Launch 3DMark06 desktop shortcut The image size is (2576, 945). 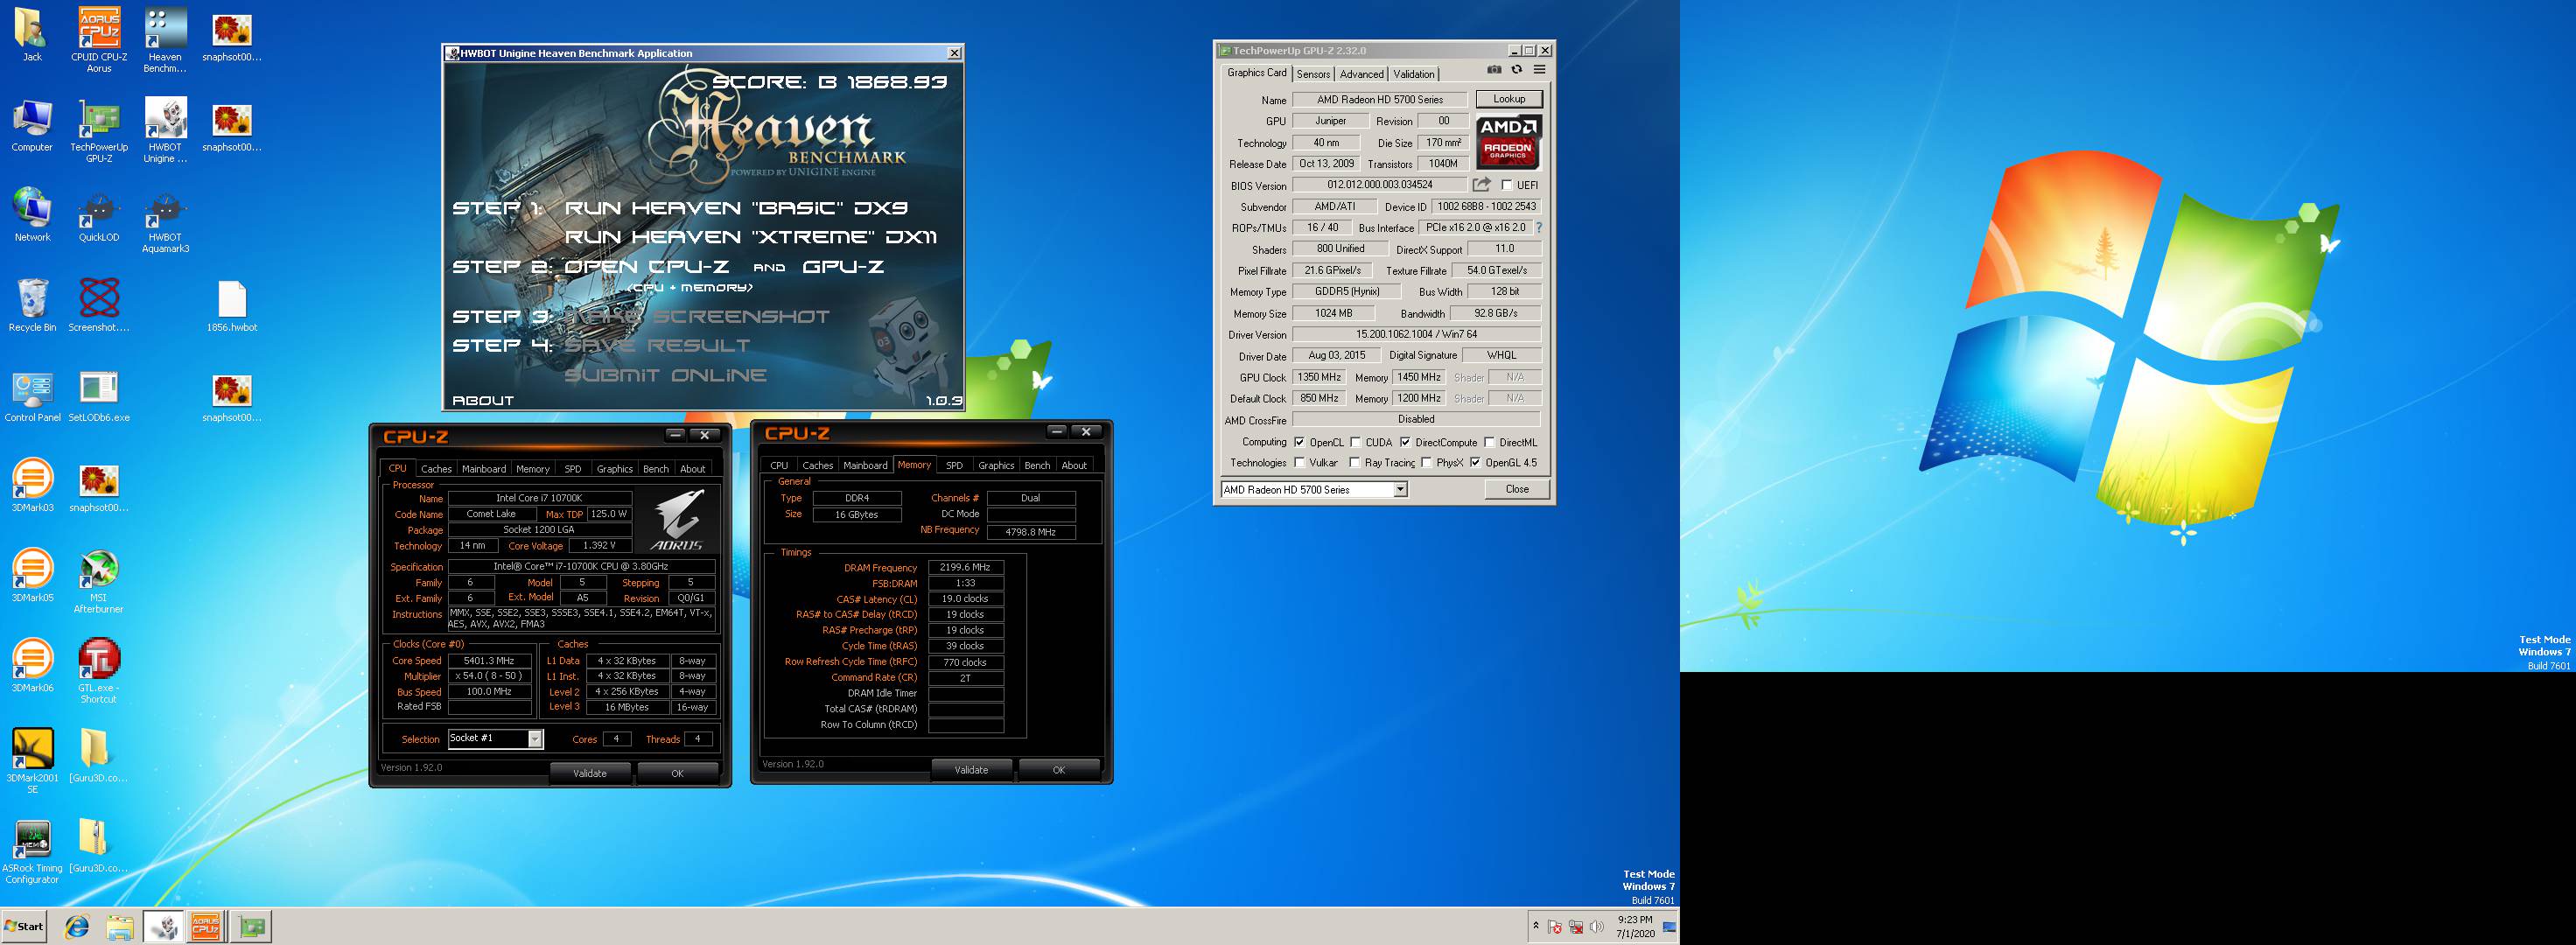coord(32,666)
